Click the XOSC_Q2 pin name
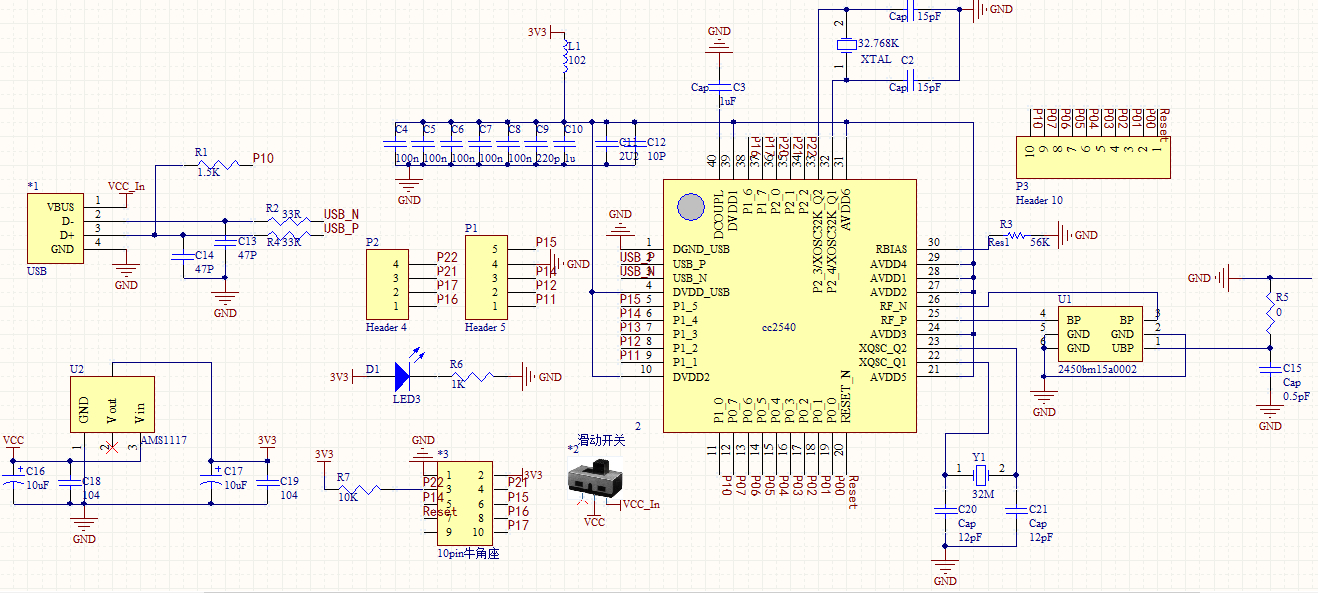This screenshot has width=1318, height=593. [x=883, y=347]
